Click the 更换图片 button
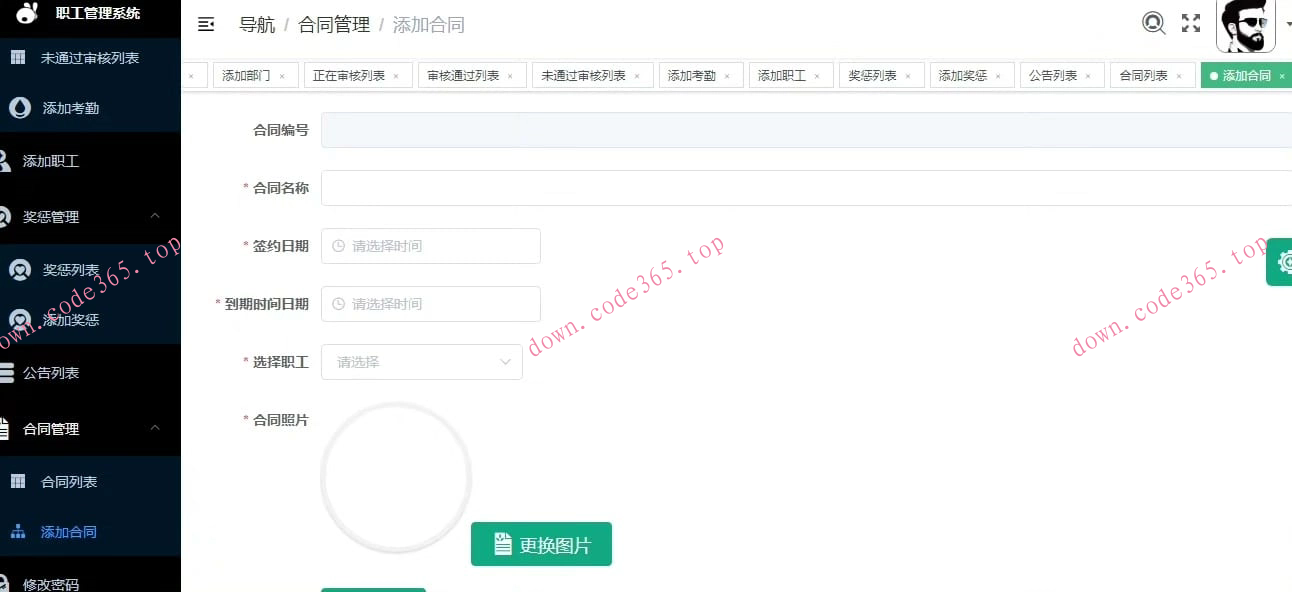Screen dimensions: 1292x592 coord(541,544)
